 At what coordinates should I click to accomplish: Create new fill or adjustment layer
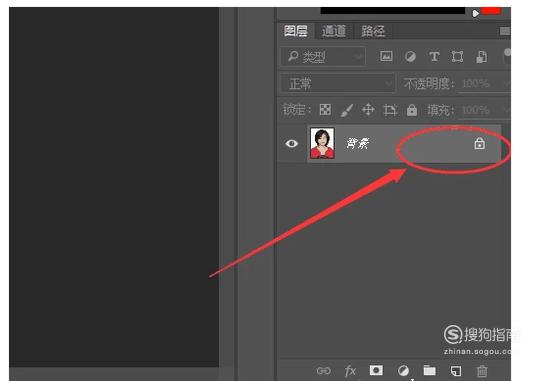[x=403, y=371]
